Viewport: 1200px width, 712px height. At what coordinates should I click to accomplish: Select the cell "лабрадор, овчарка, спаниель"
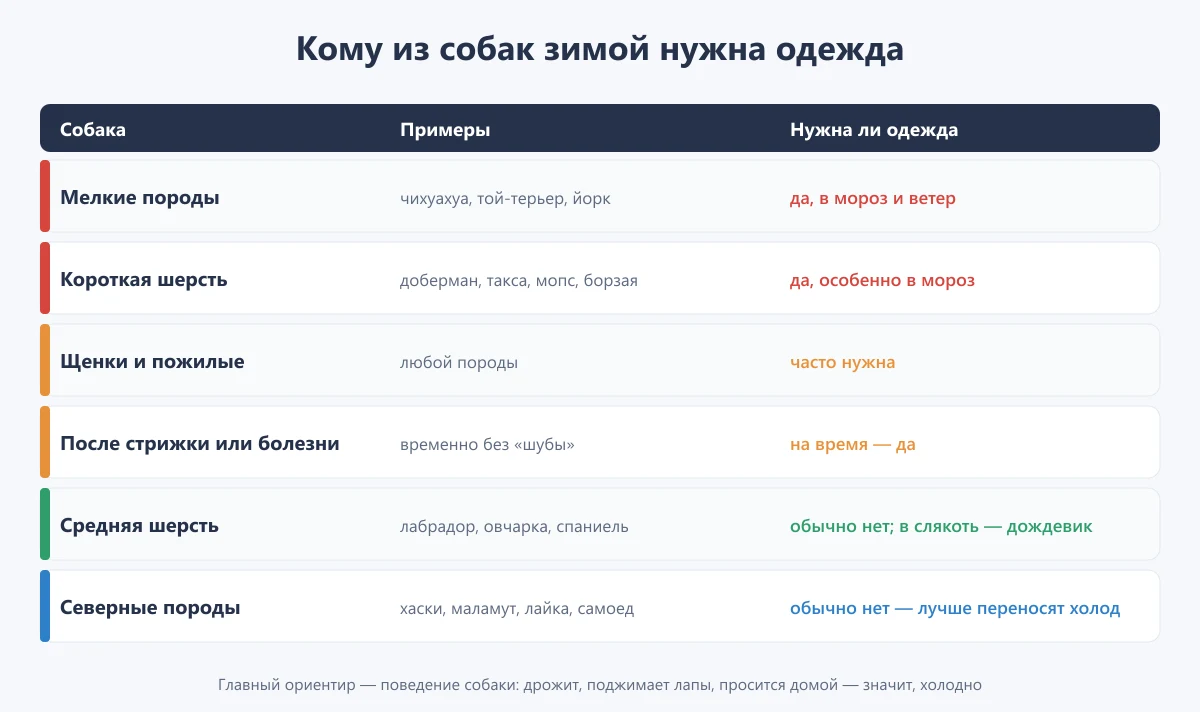[514, 526]
